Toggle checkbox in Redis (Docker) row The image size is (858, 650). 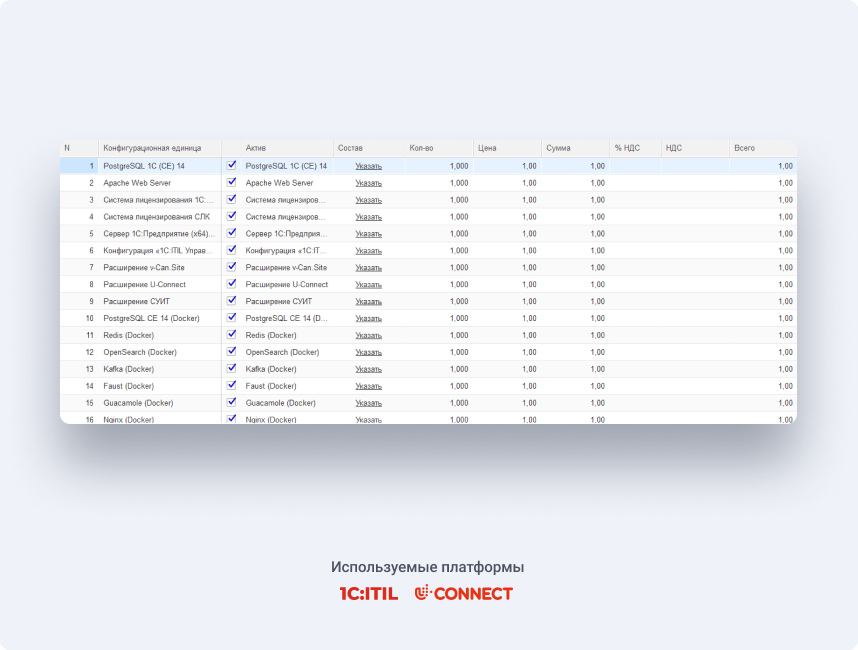[x=231, y=334]
